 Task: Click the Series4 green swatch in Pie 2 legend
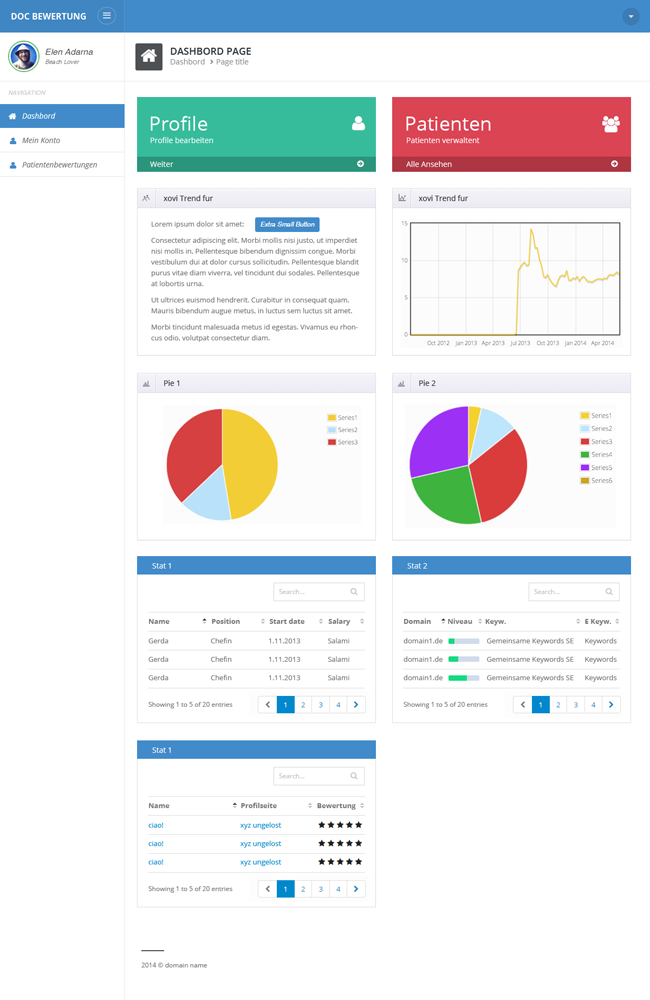pos(585,455)
